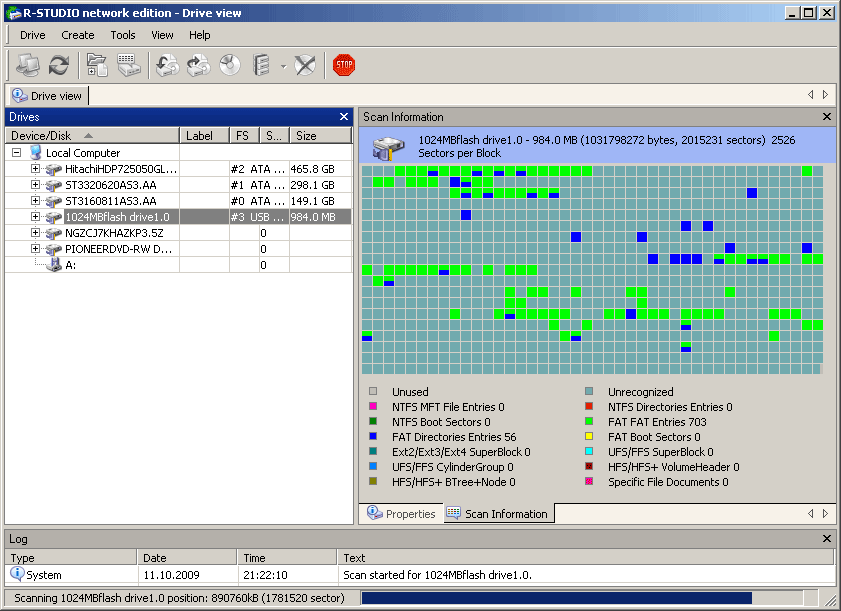
Task: Open the dropdown arrow beside the RAID icon
Action: [283, 67]
